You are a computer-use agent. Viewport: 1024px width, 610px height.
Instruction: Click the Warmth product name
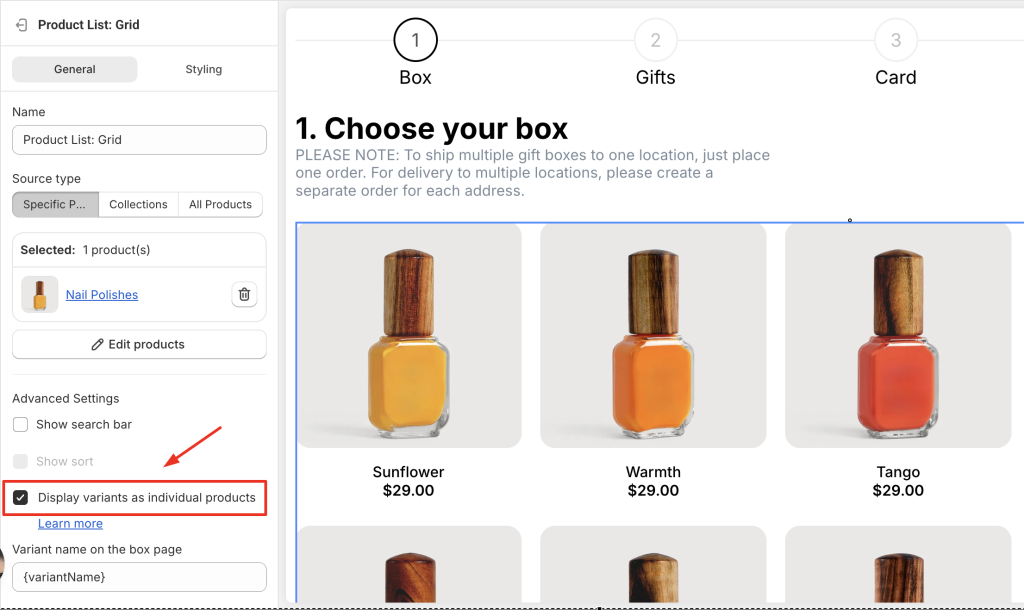pyautogui.click(x=653, y=472)
